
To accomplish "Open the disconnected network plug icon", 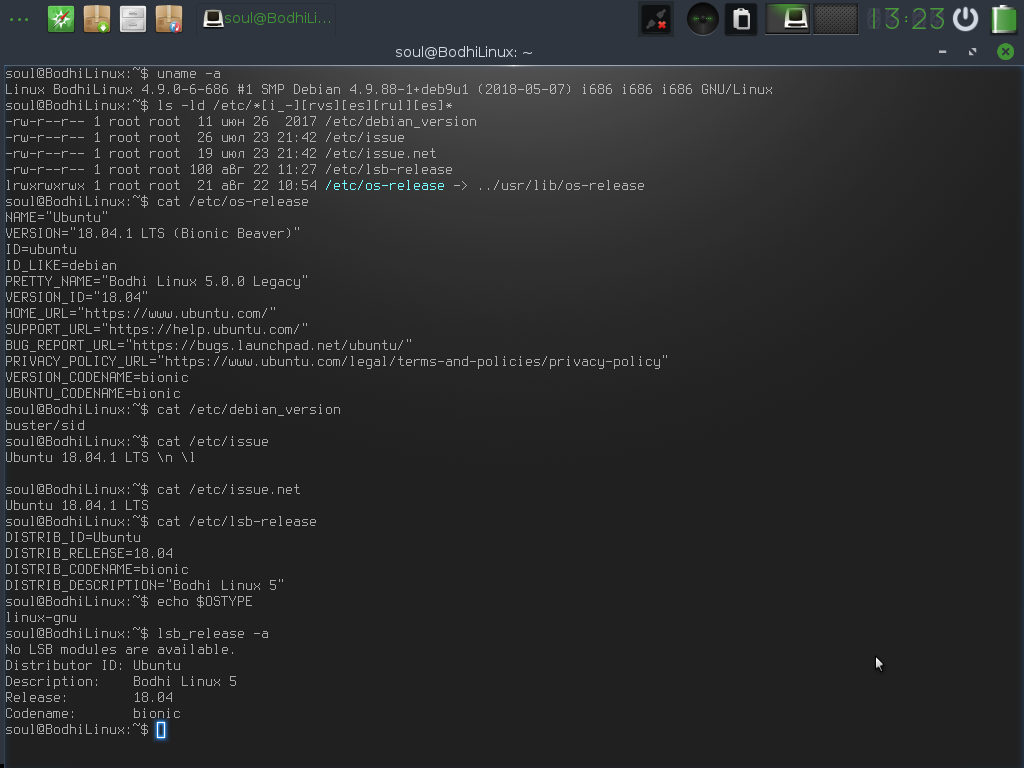I will (656, 20).
